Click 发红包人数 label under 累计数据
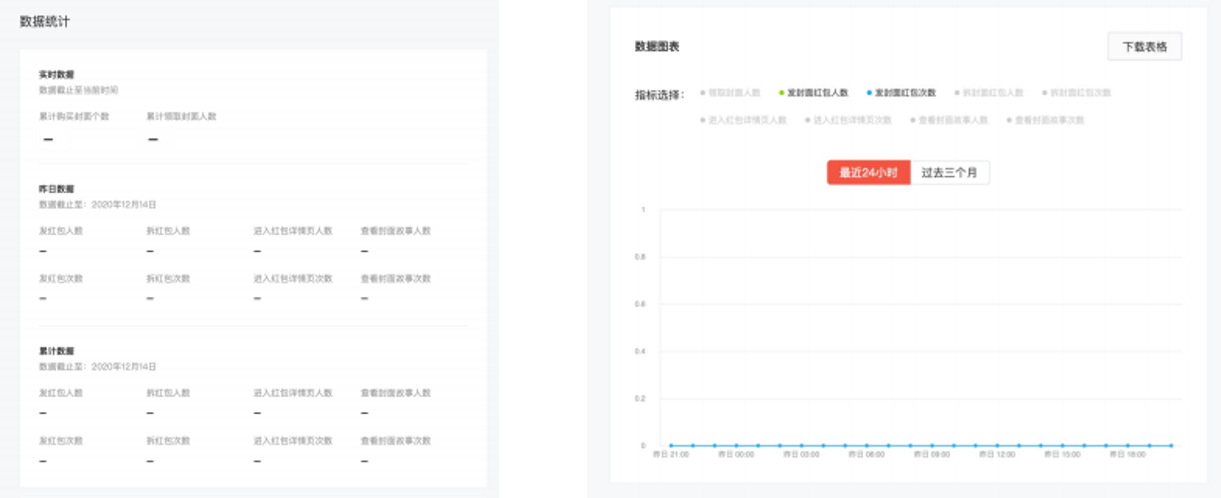 (61, 393)
